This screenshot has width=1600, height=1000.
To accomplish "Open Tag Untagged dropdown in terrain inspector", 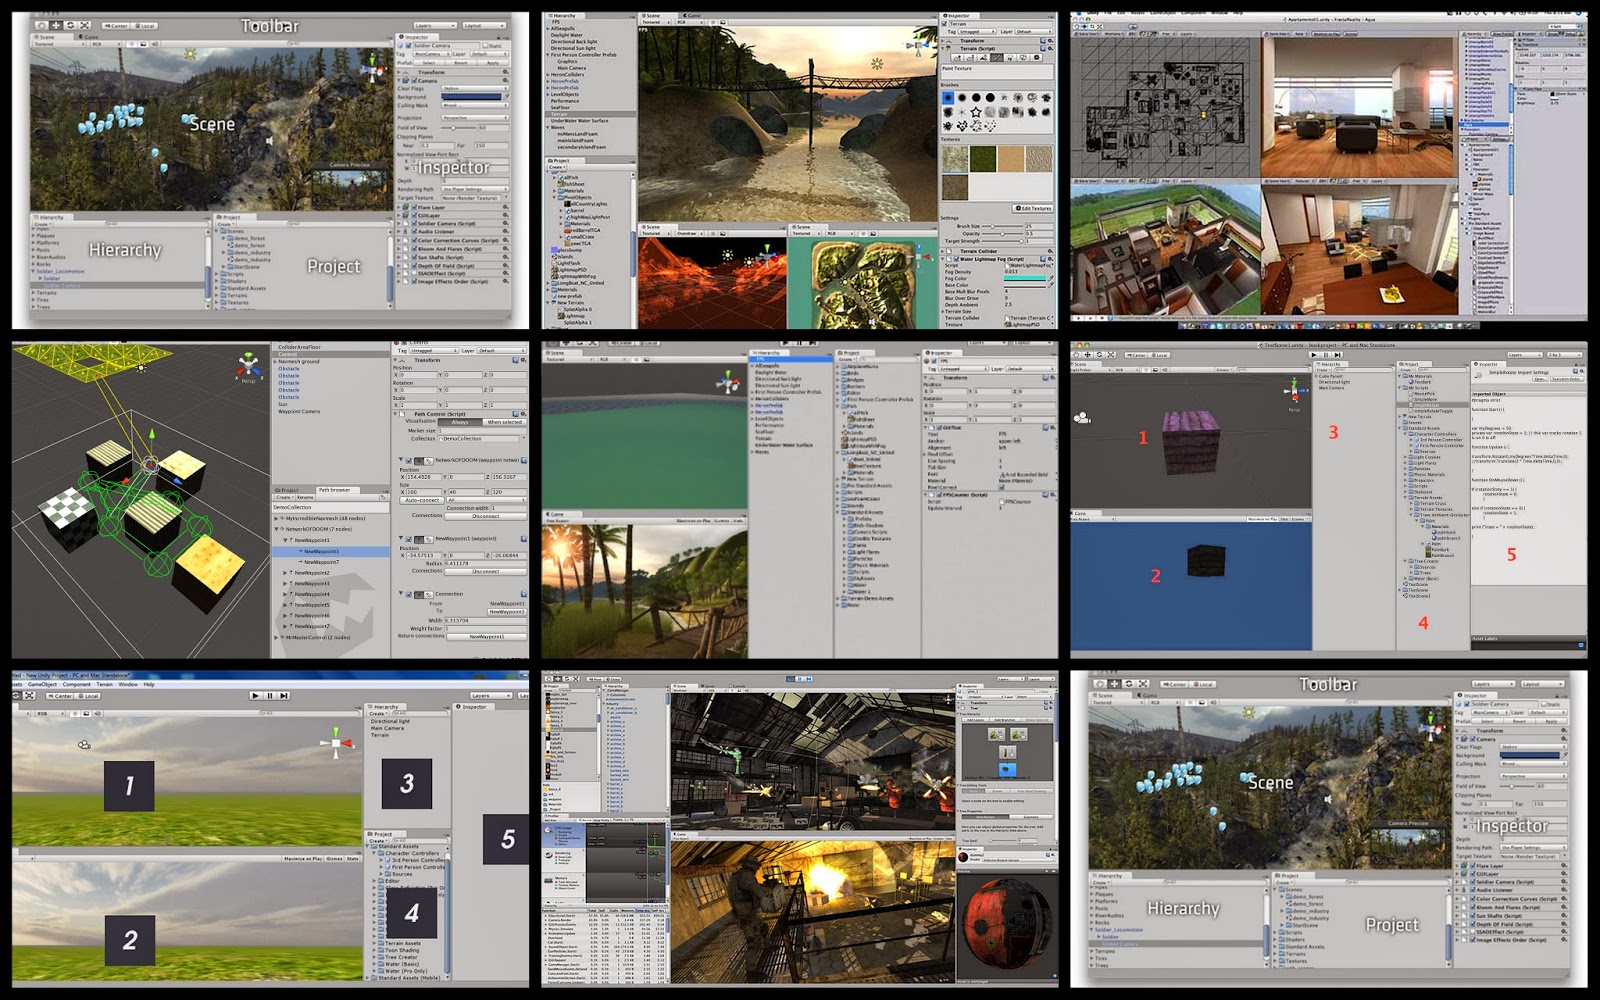I will click(977, 32).
